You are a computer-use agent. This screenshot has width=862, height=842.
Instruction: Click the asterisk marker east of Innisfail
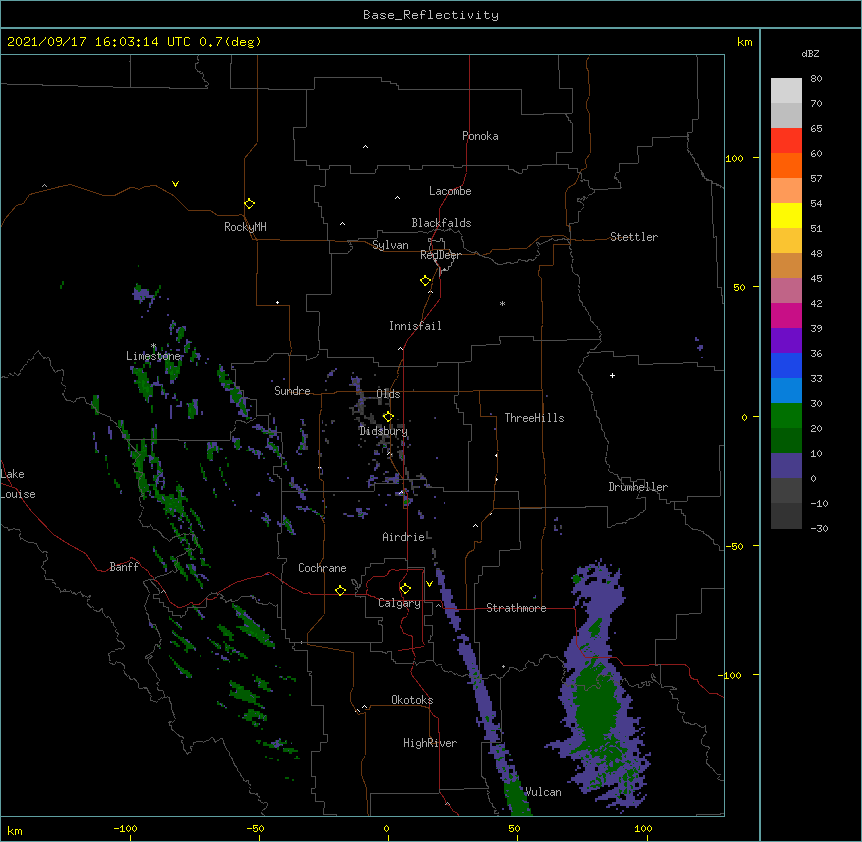coord(502,303)
